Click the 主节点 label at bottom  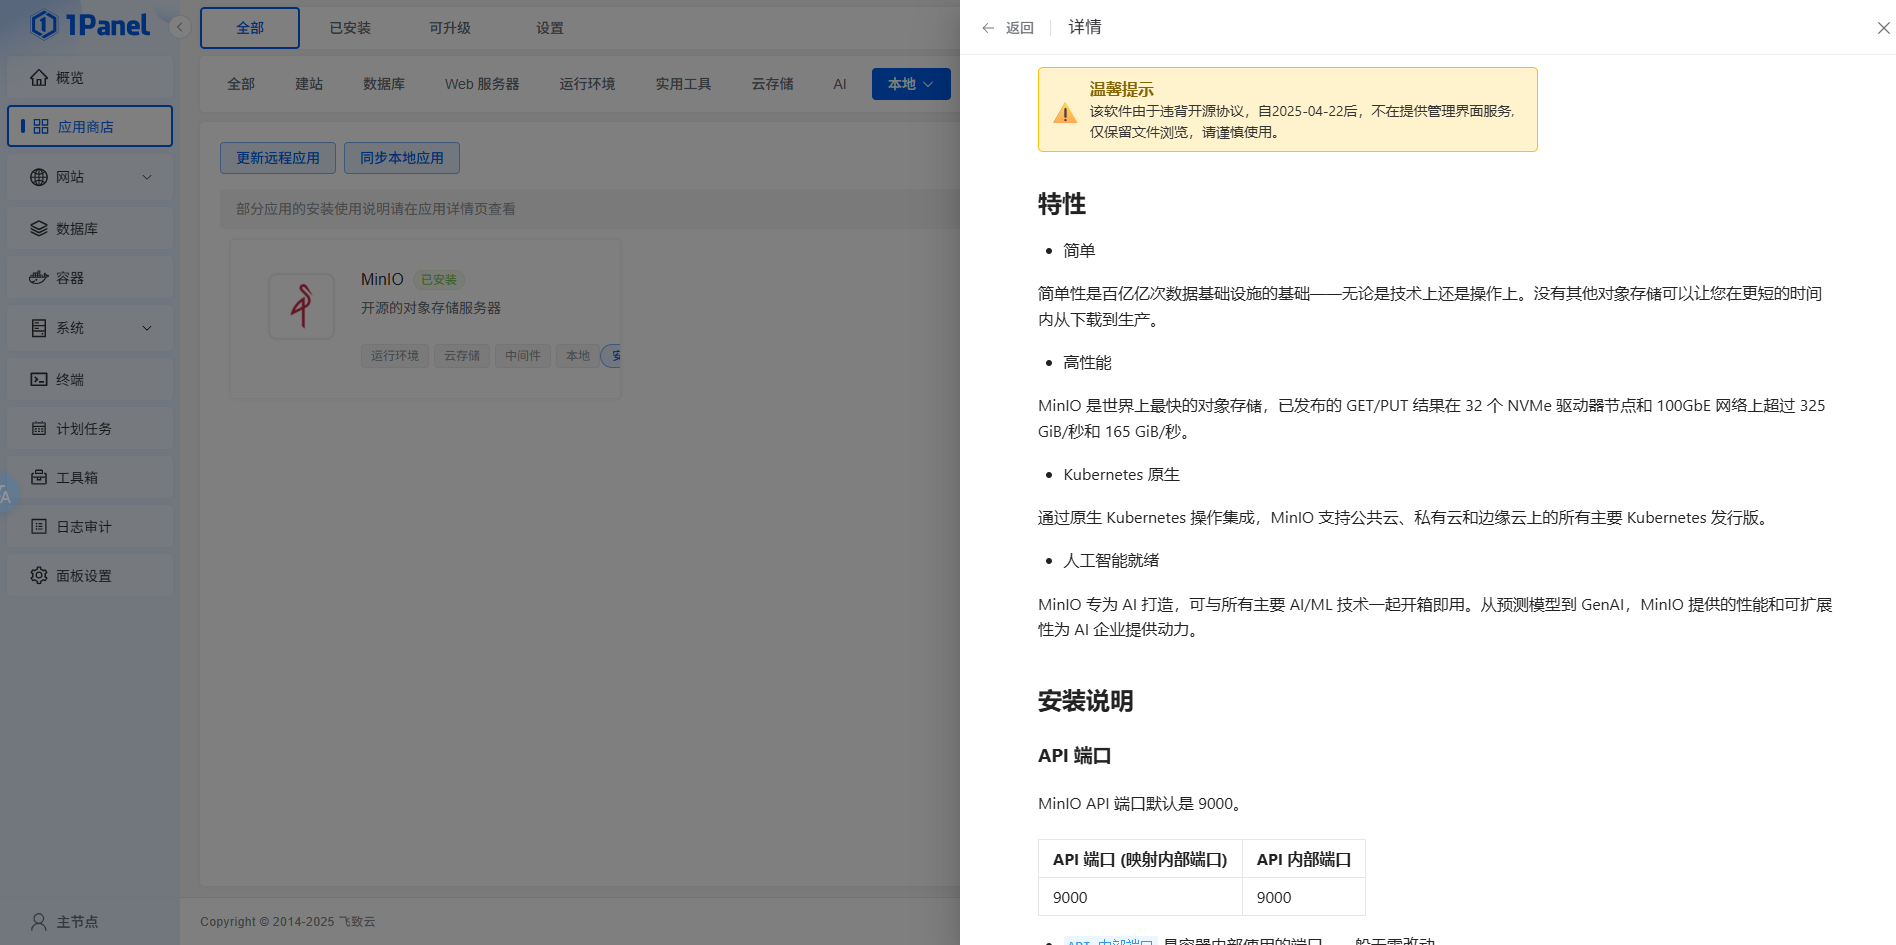tap(77, 921)
